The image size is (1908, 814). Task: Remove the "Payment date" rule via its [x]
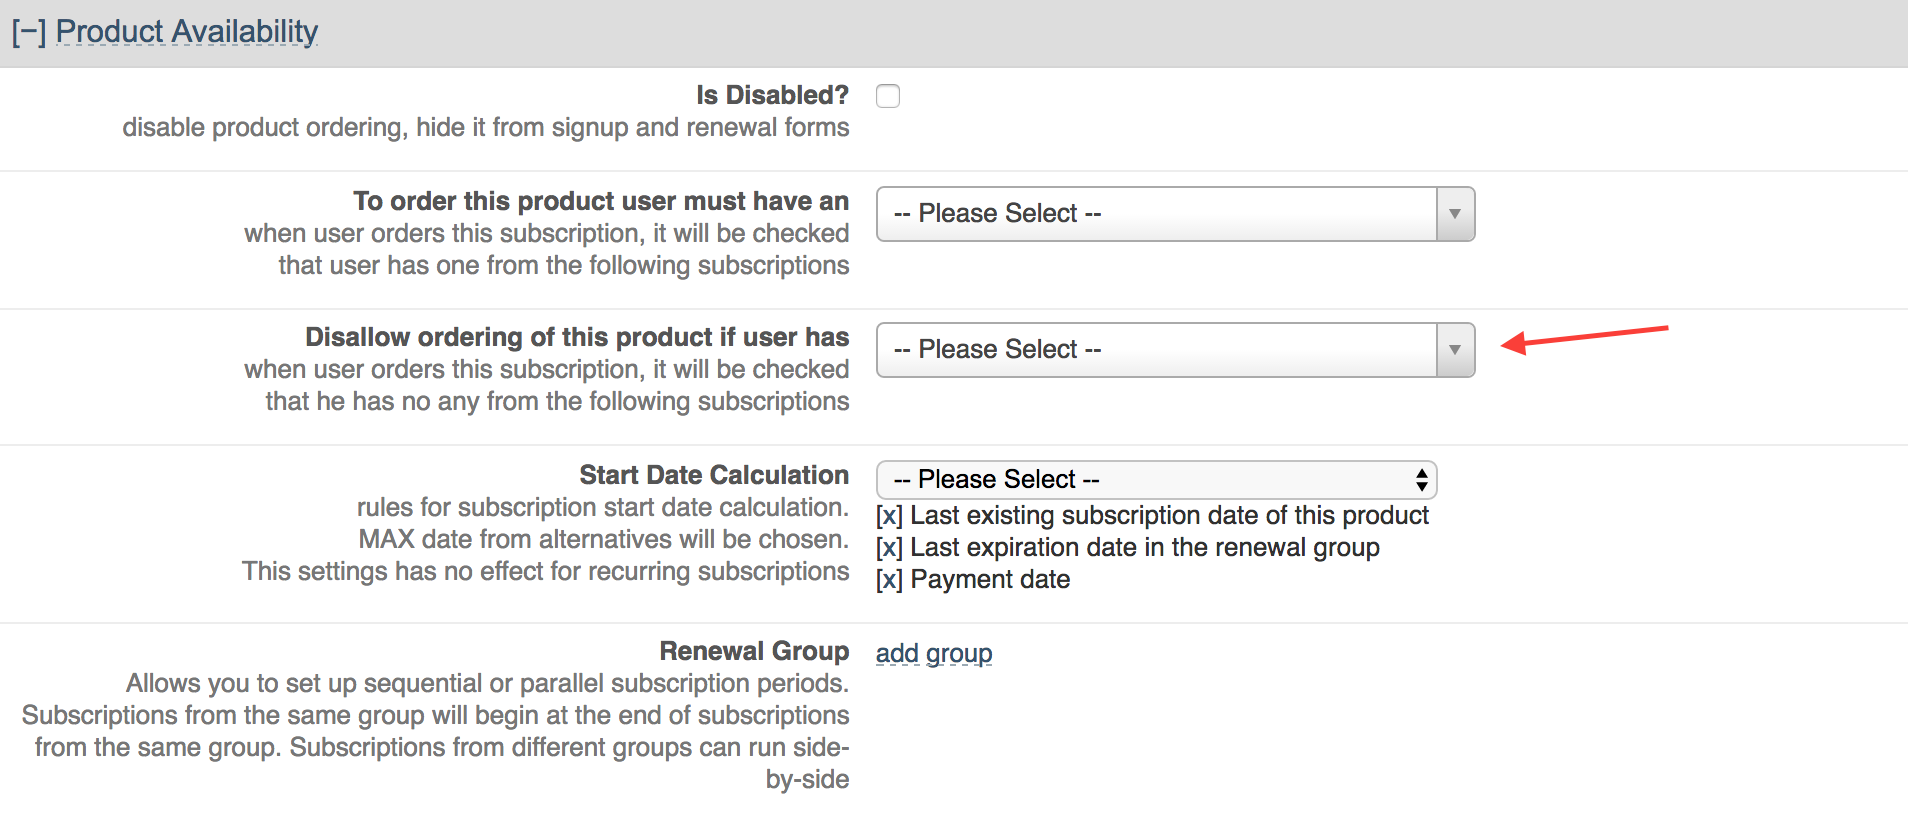point(889,580)
